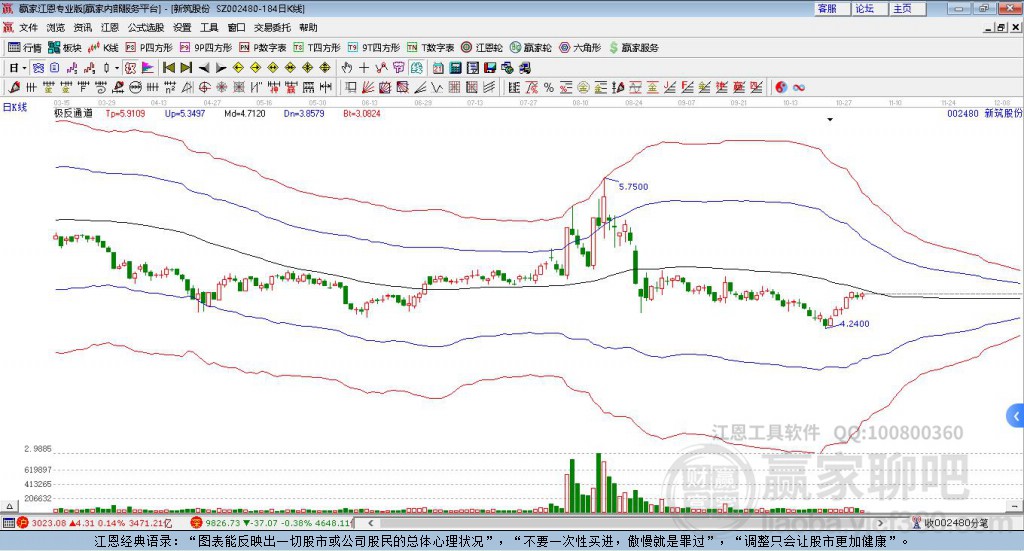Click the keyboard grid icon in status bar
Screen dimensions: 1024x551
[8, 523]
